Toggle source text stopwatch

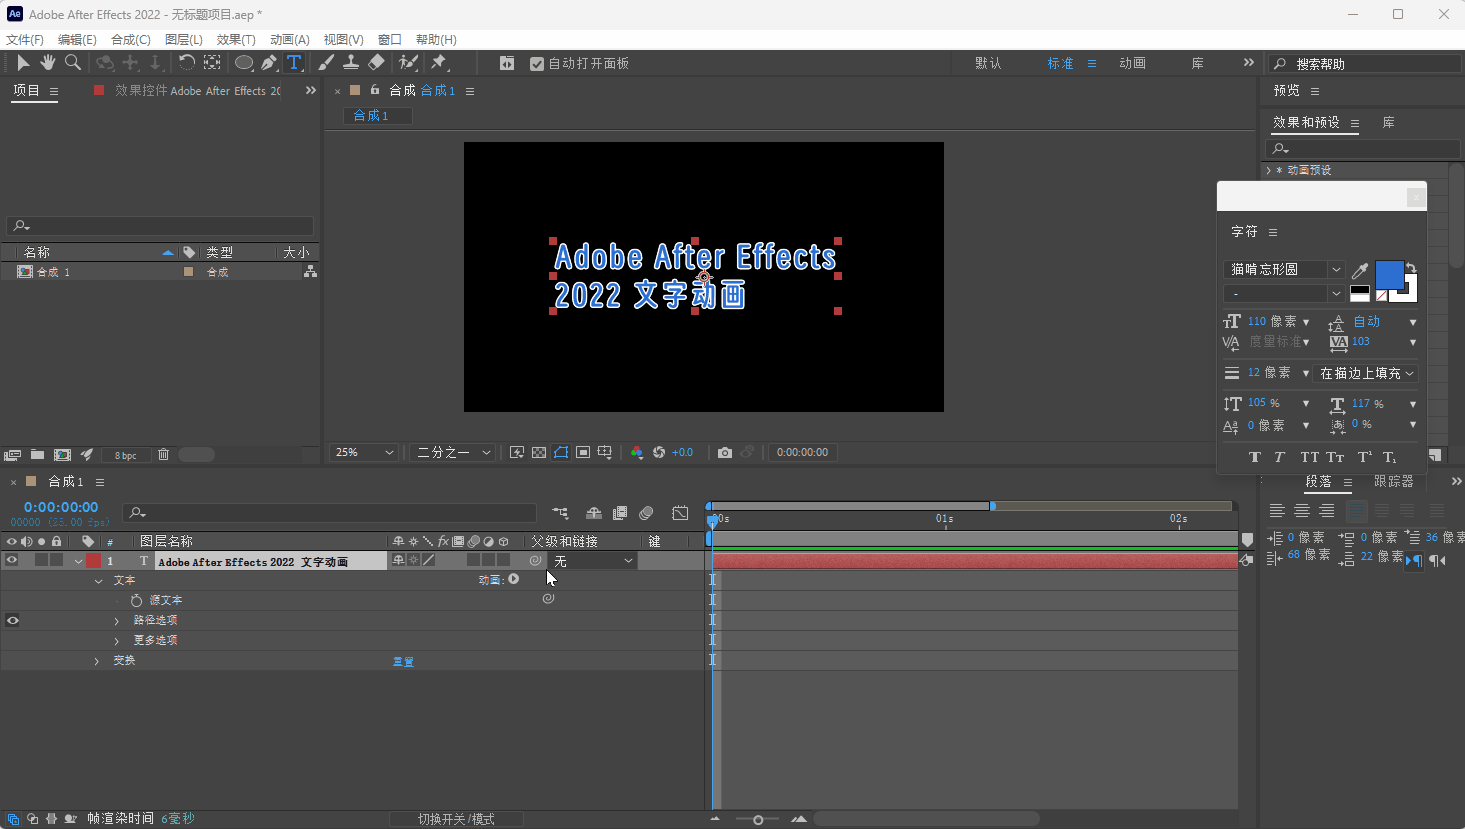(x=136, y=600)
